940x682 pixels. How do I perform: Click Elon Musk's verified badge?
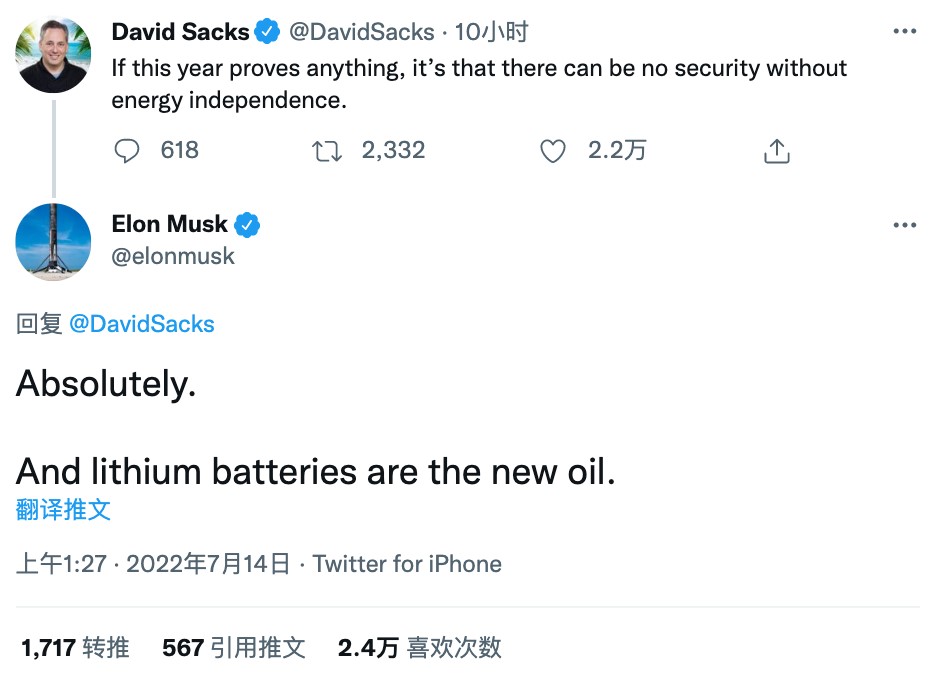247,225
